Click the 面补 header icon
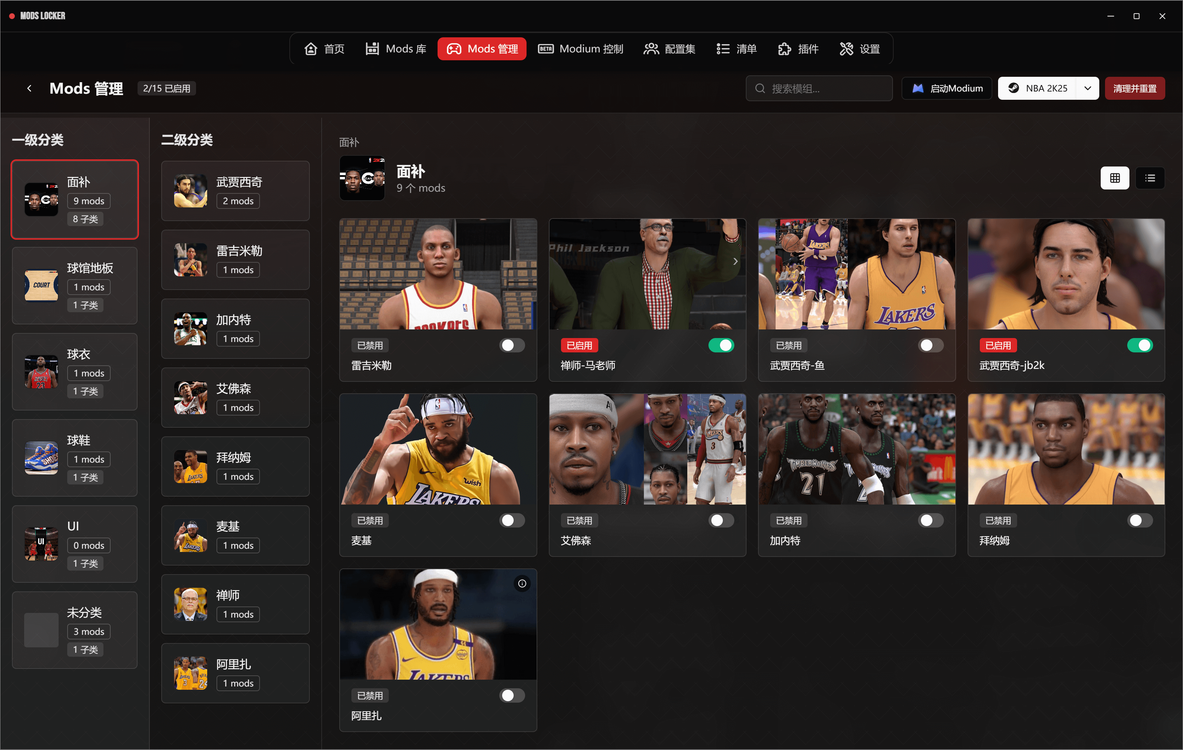The width and height of the screenshot is (1183, 750). [361, 178]
